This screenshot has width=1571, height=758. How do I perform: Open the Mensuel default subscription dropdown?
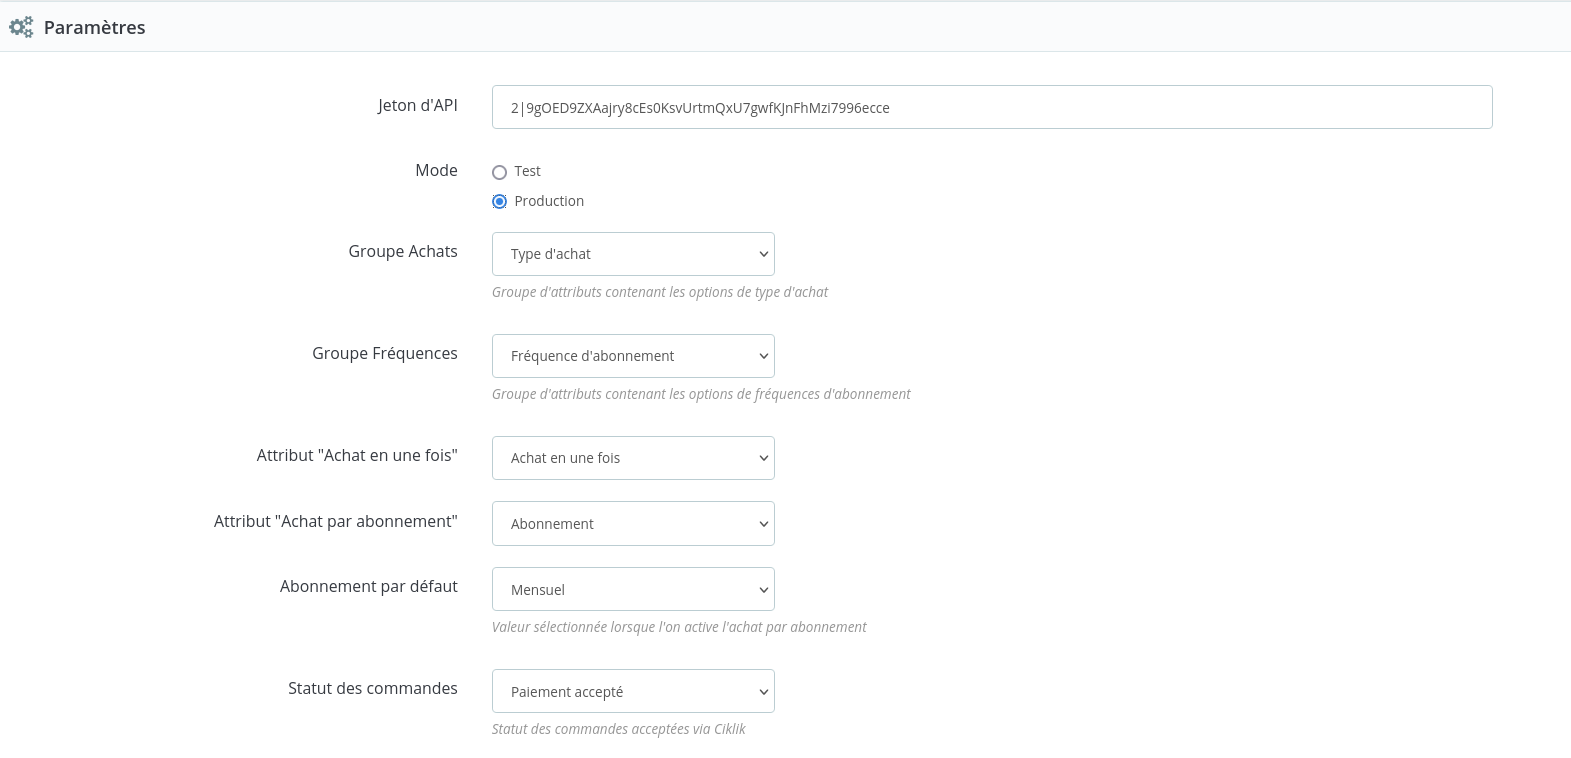(633, 590)
